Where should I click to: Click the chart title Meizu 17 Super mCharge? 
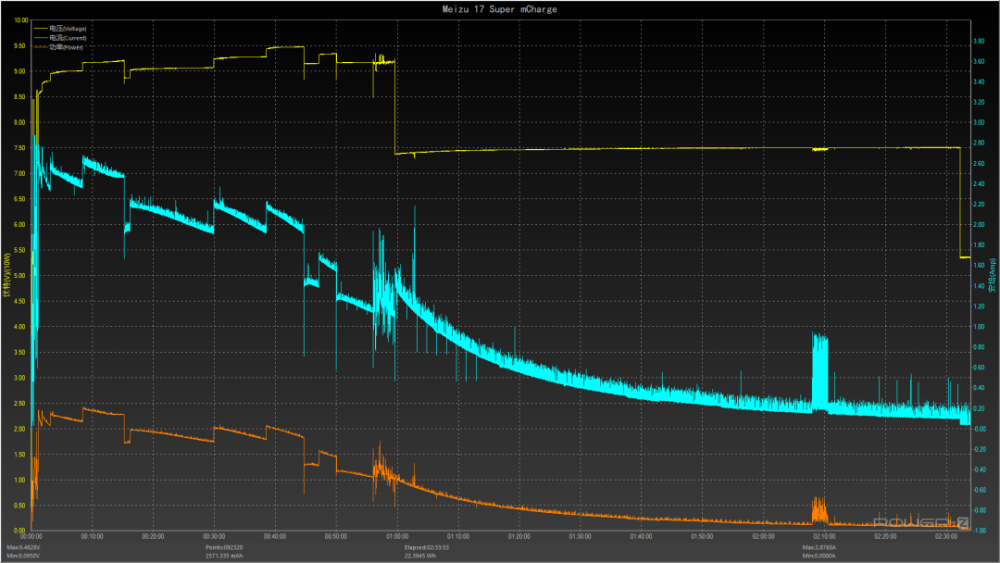coord(499,9)
